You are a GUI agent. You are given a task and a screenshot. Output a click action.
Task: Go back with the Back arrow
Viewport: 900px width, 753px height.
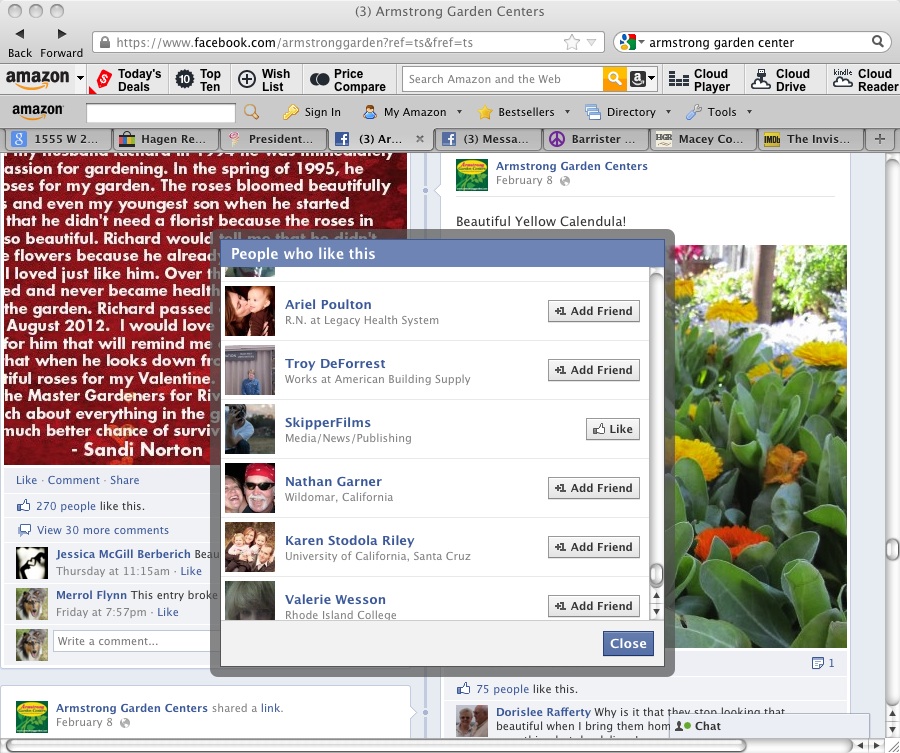(20, 34)
